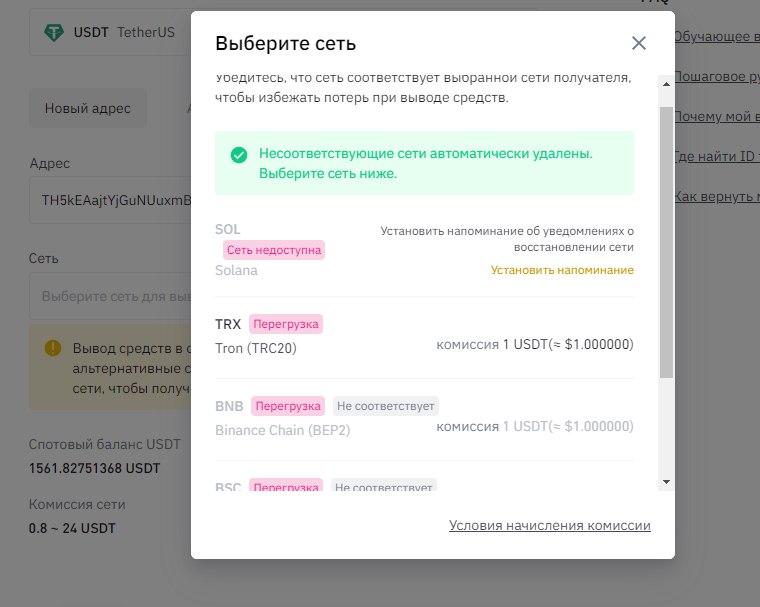
Task: Click scrollbar down arrow in dialog
Action: pyautogui.click(x=666, y=482)
